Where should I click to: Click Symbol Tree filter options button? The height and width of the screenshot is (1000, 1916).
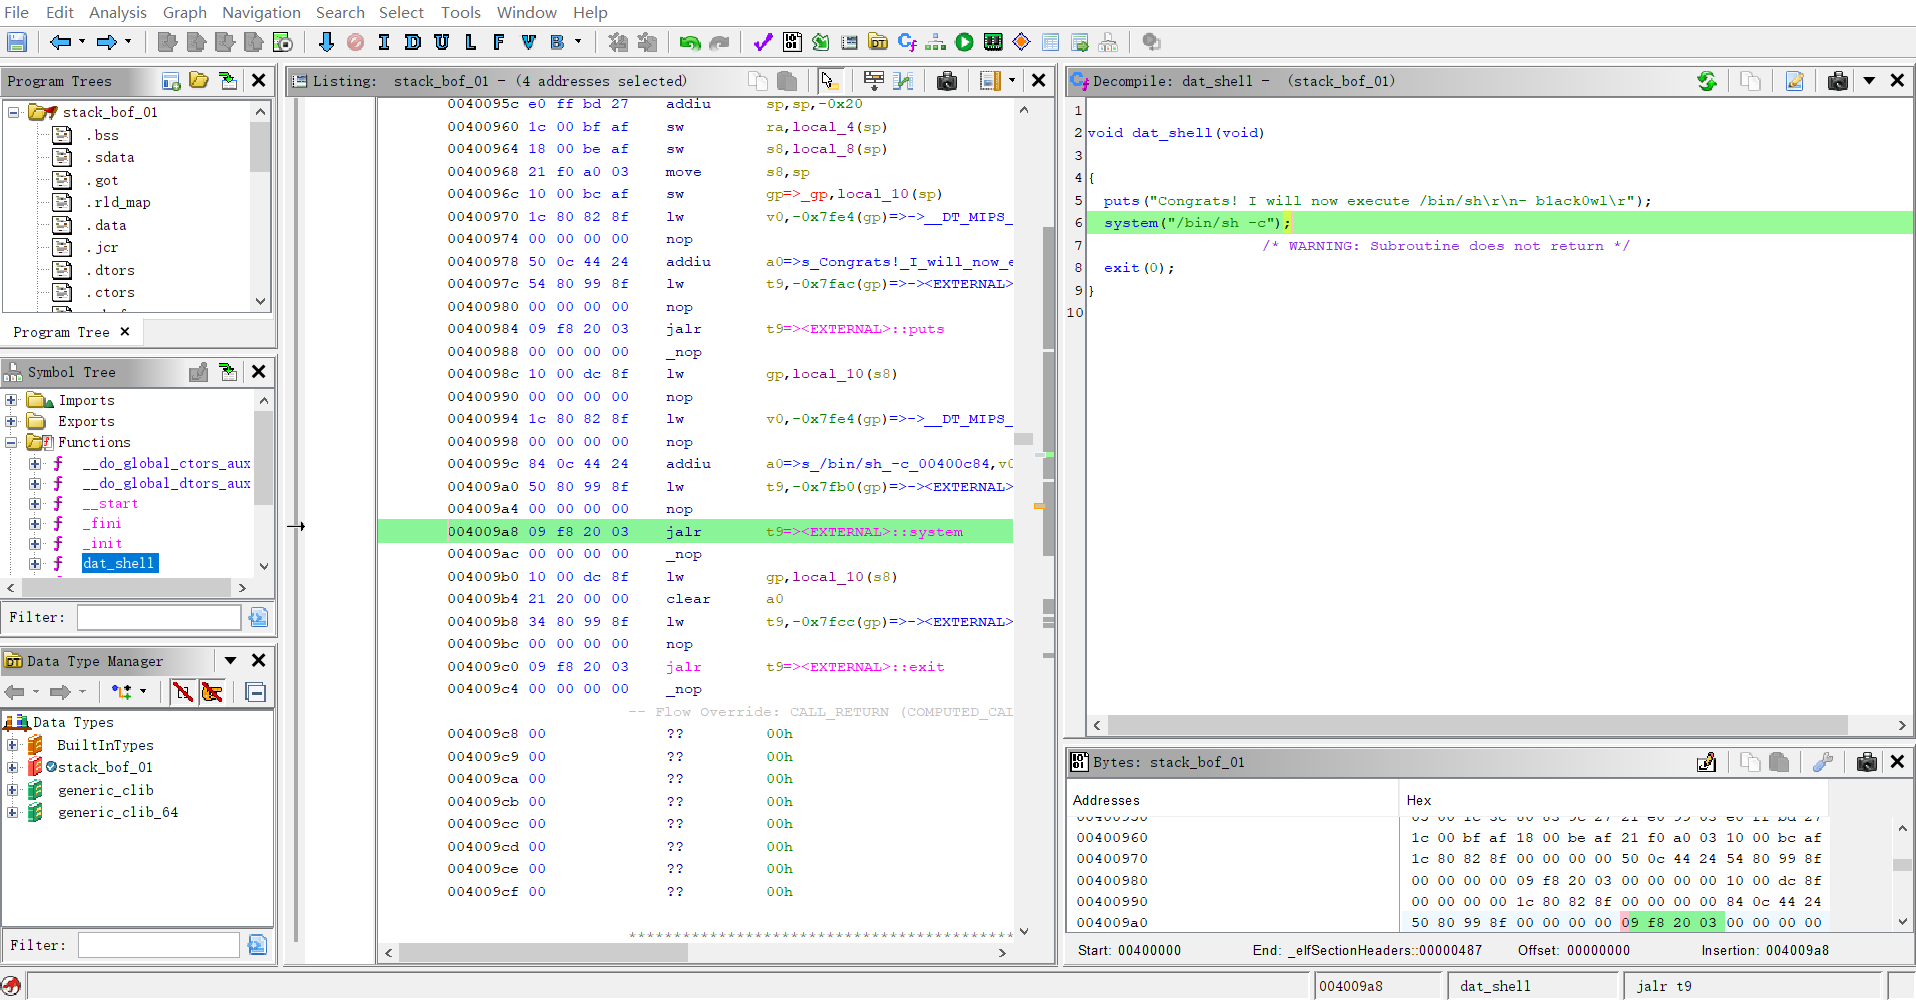pyautogui.click(x=258, y=617)
